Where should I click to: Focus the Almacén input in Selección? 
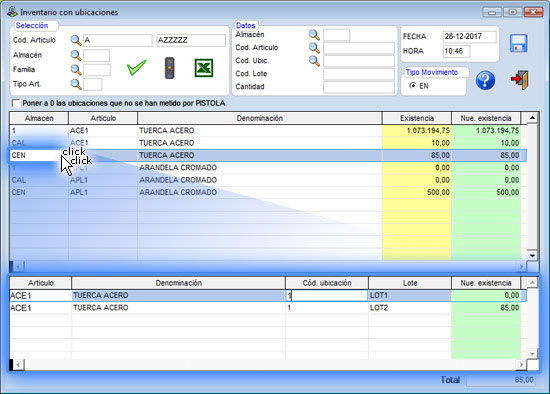coord(96,55)
